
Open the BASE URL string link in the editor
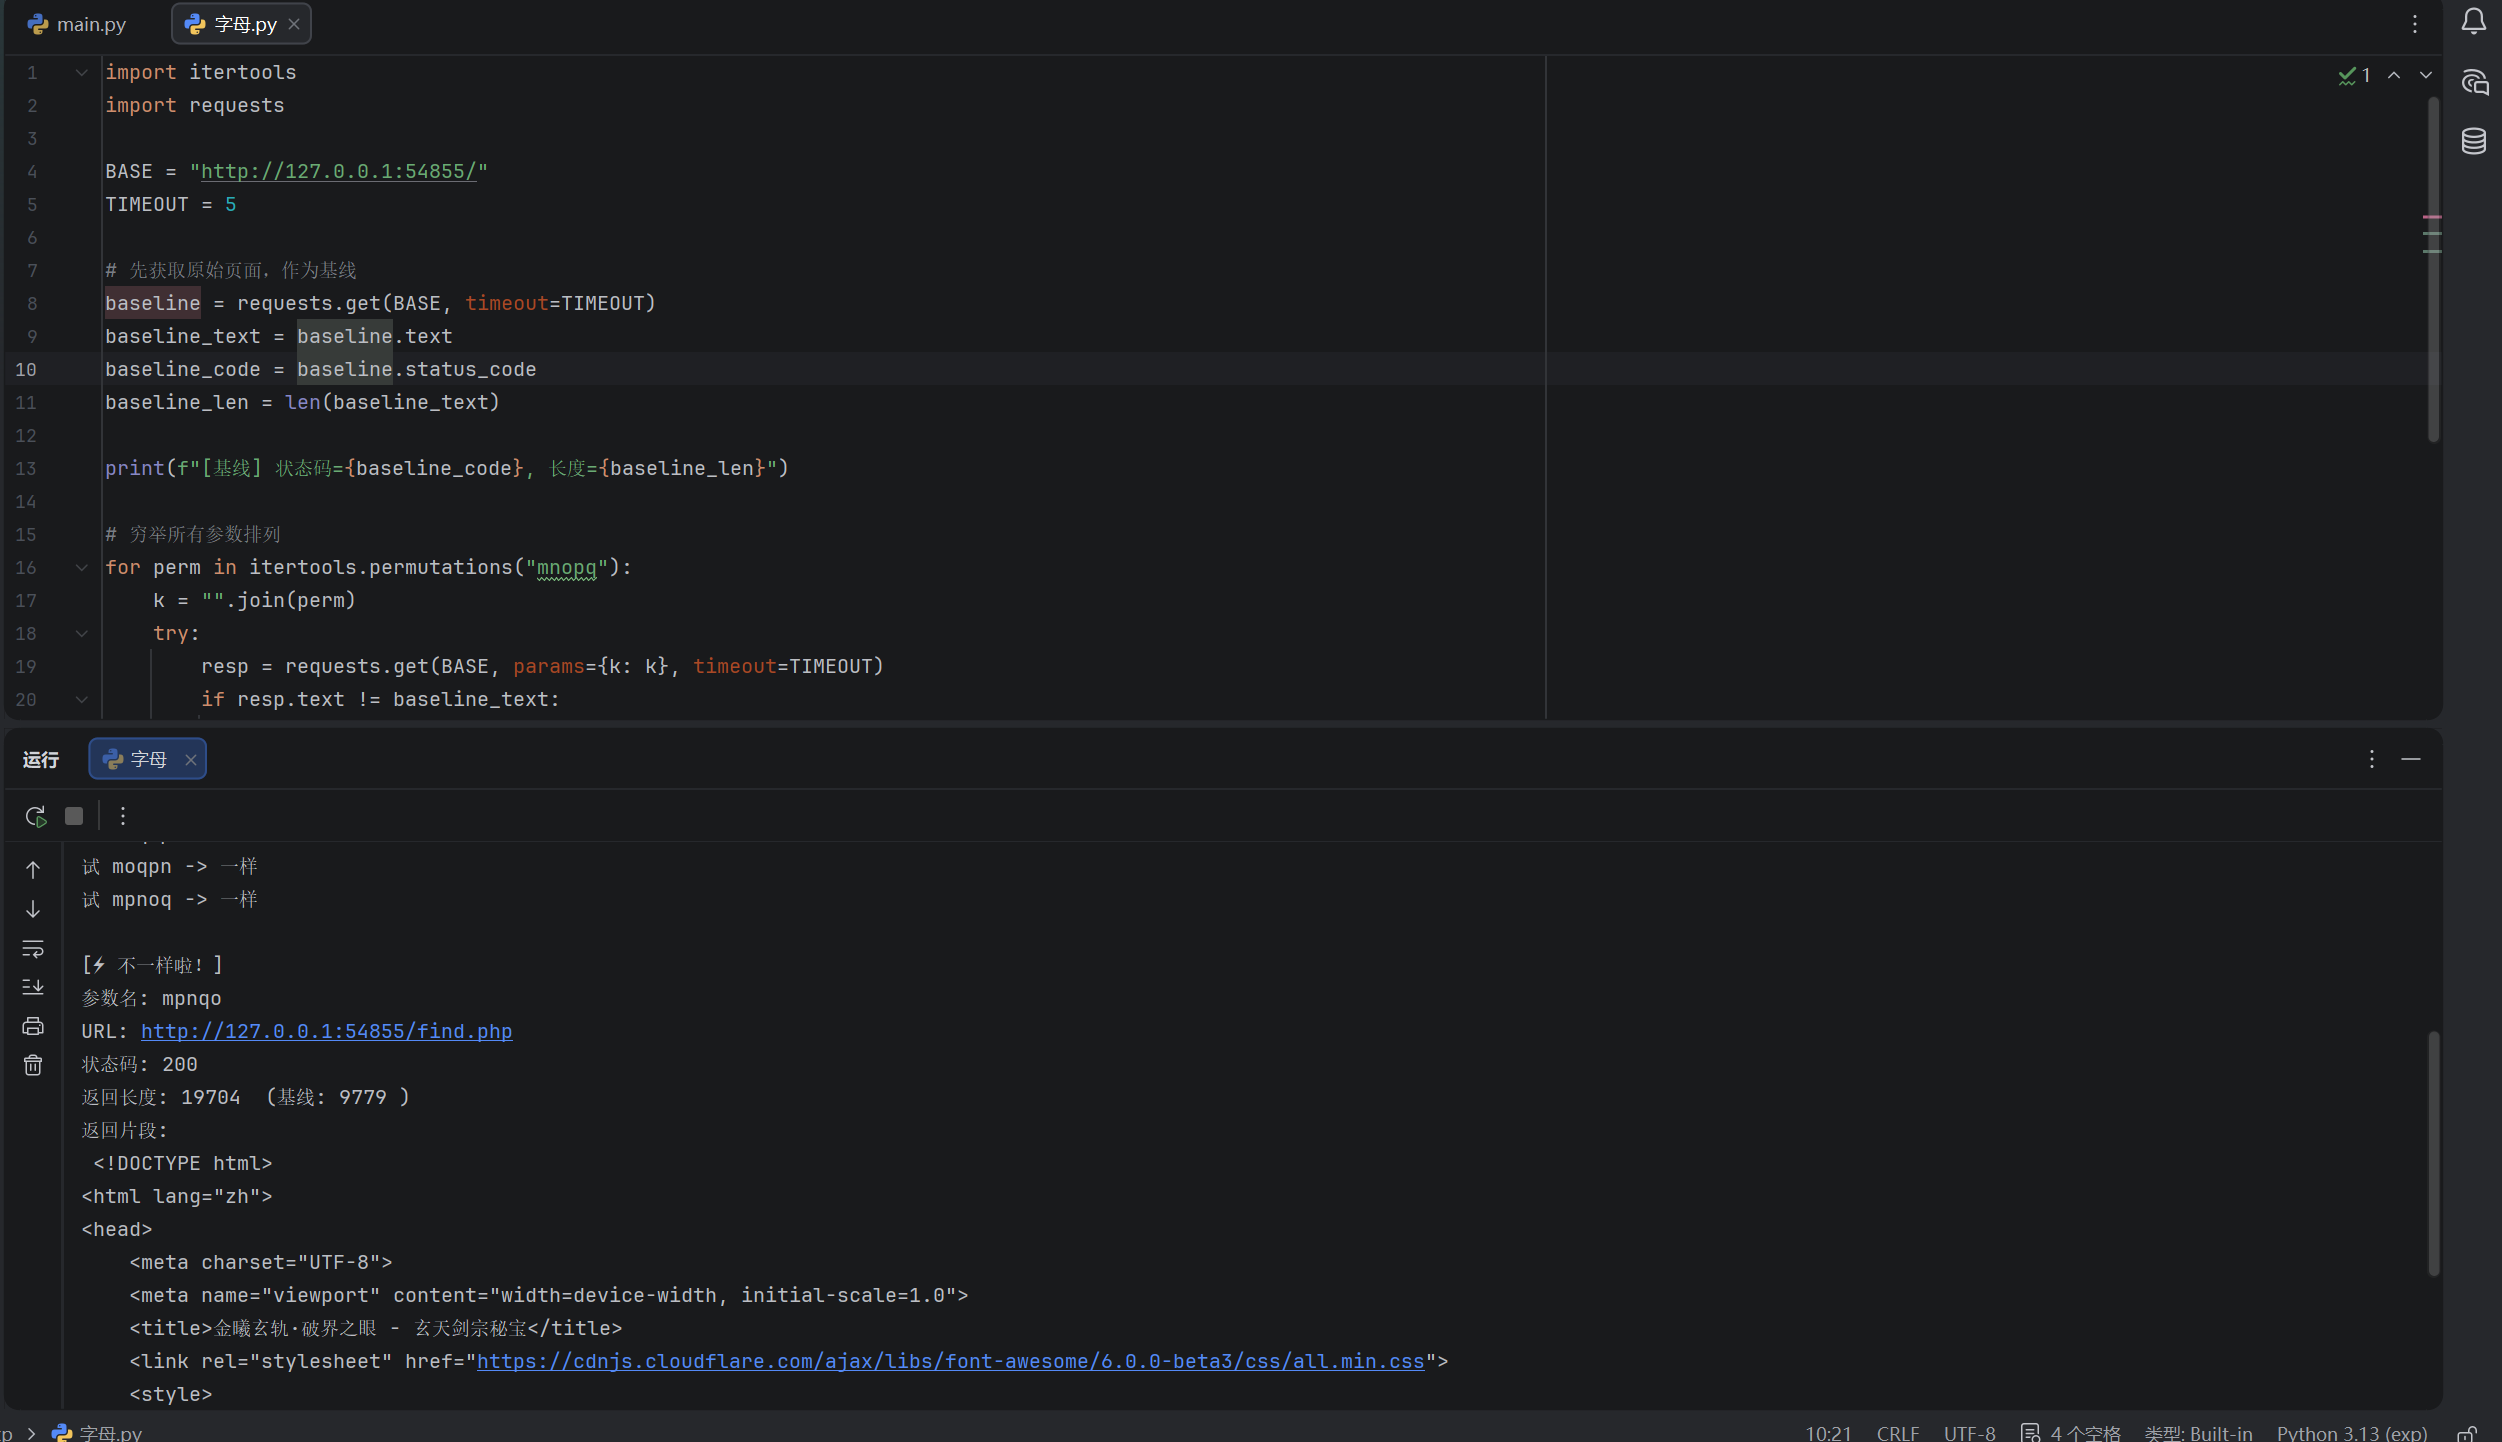[x=339, y=171]
